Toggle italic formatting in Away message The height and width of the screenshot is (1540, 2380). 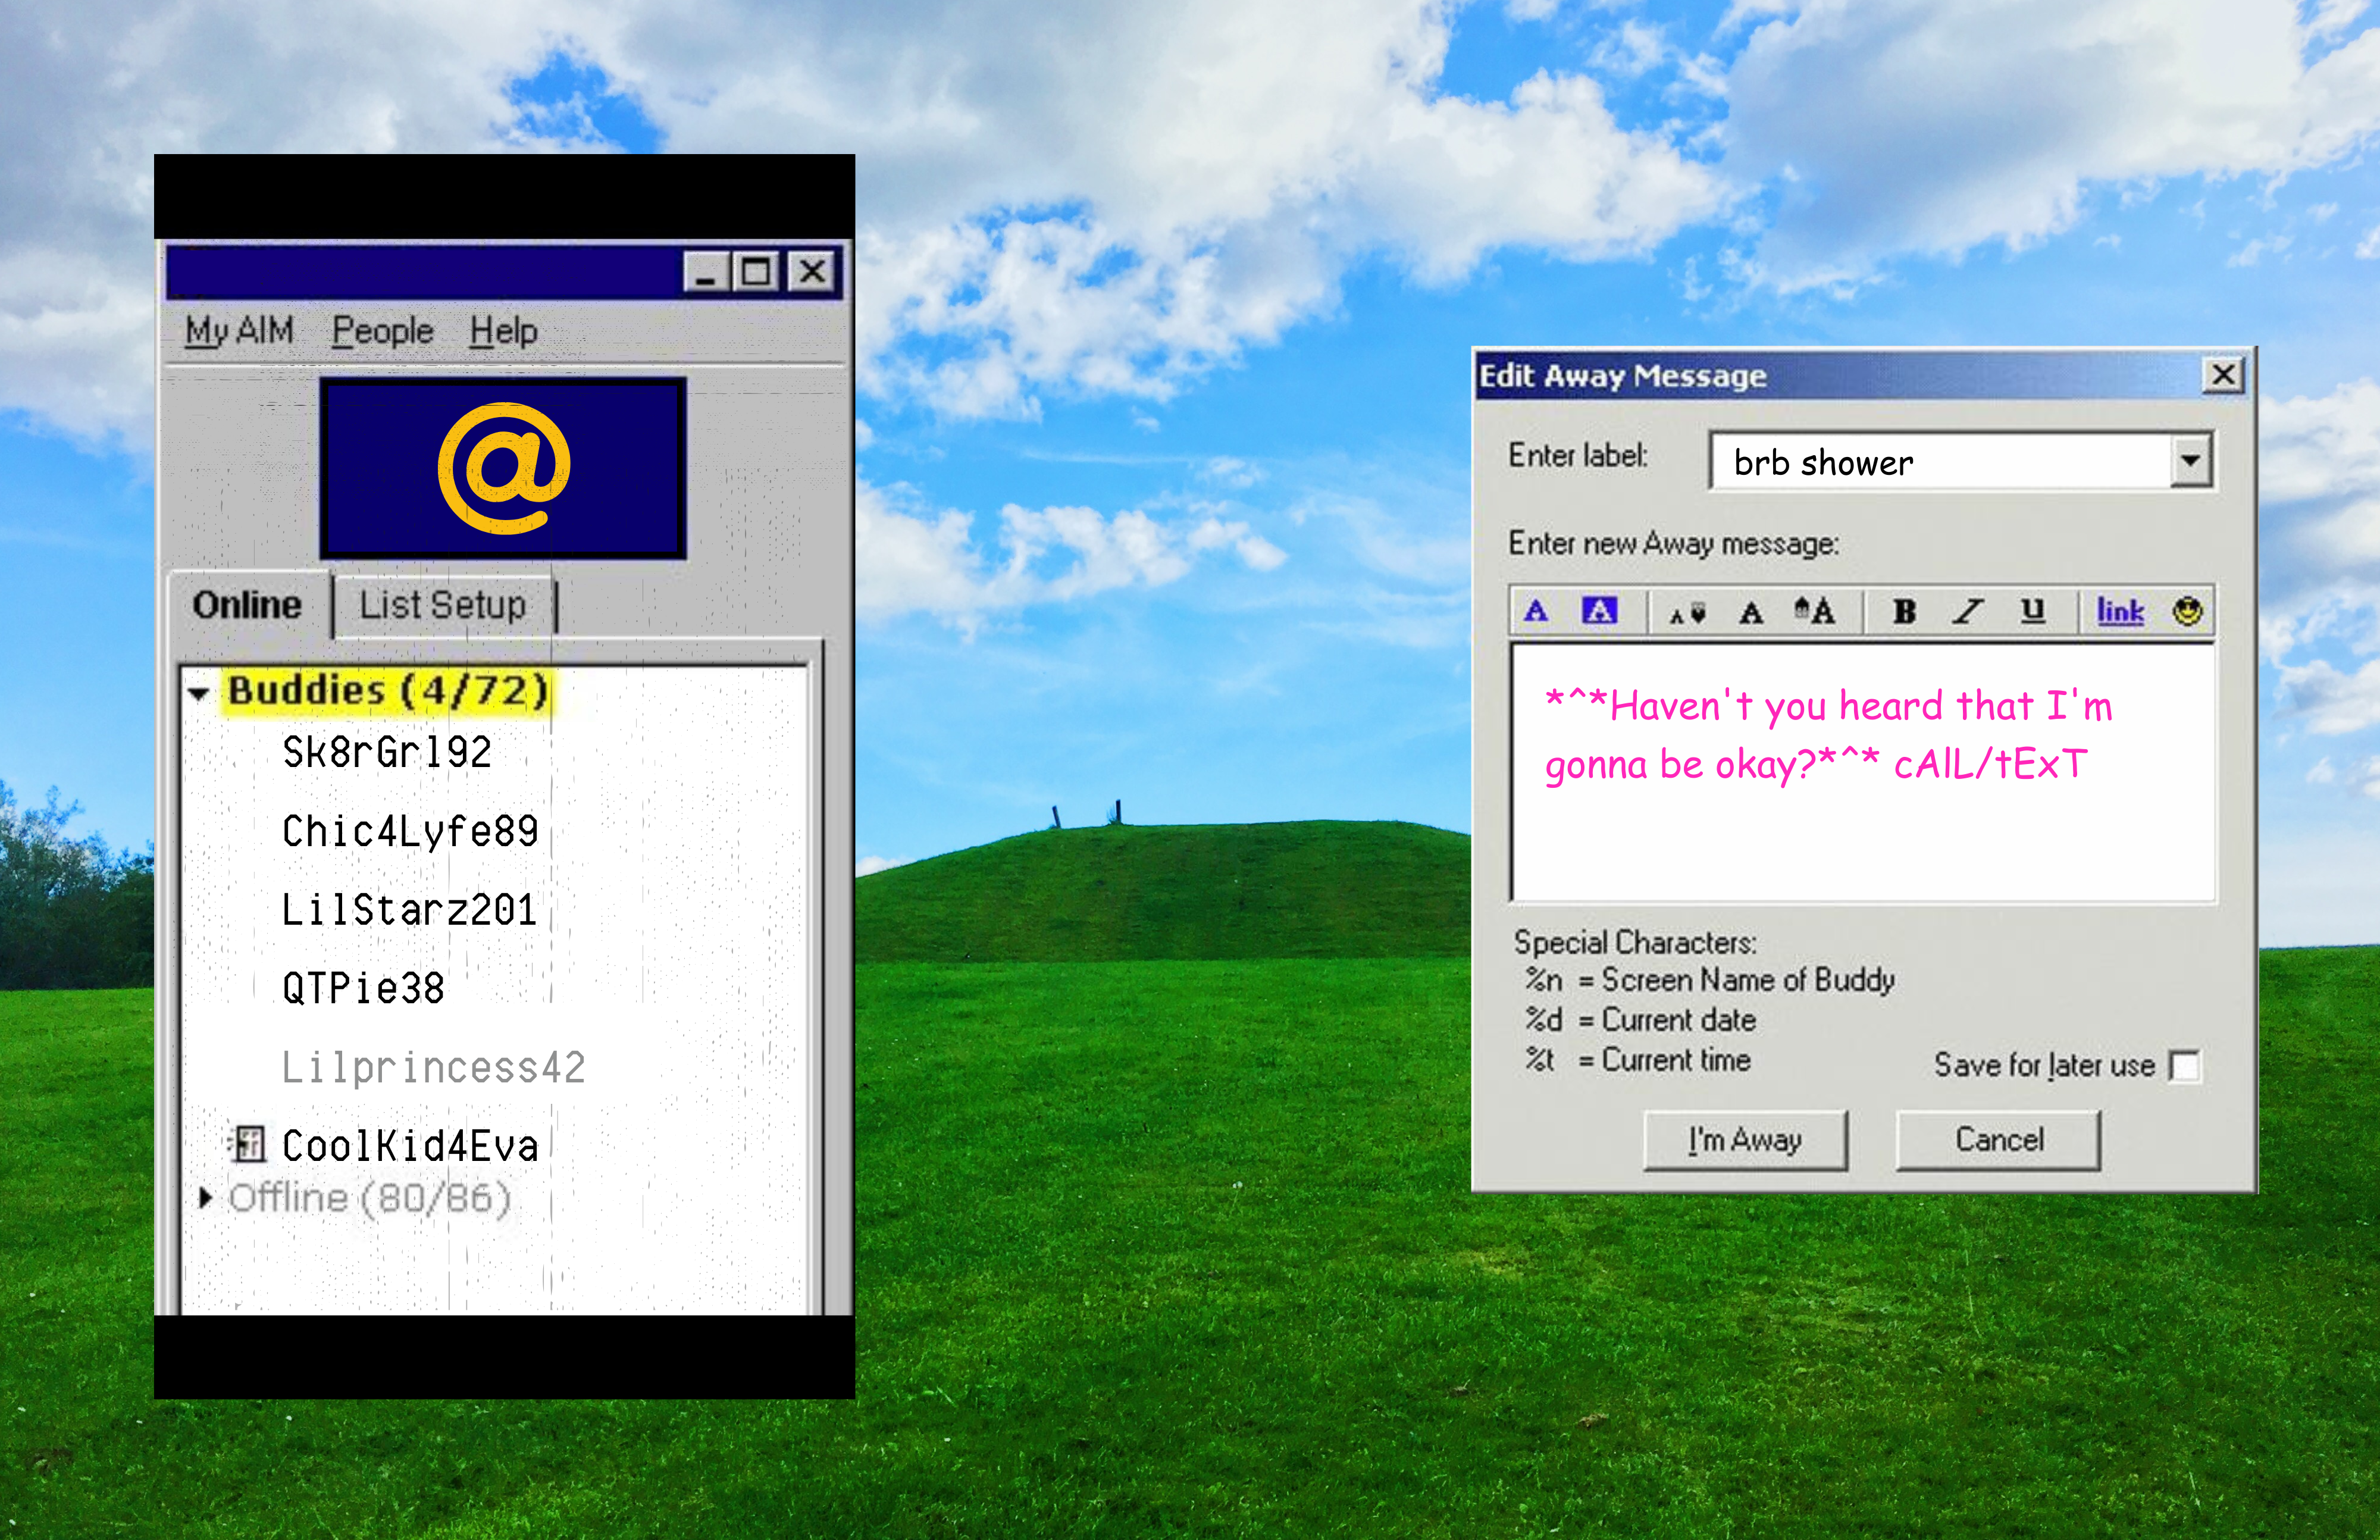click(x=1968, y=611)
